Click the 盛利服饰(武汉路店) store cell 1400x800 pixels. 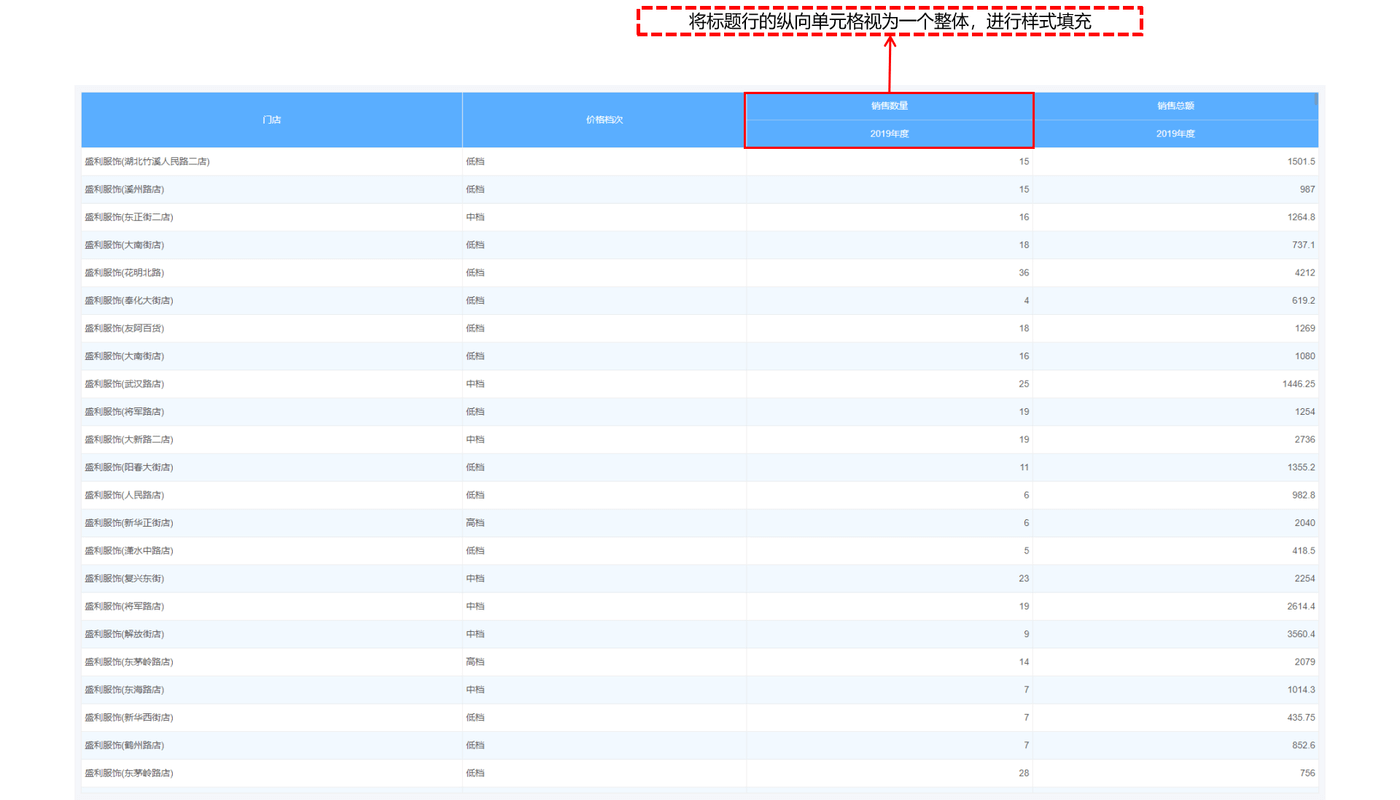tap(124, 384)
